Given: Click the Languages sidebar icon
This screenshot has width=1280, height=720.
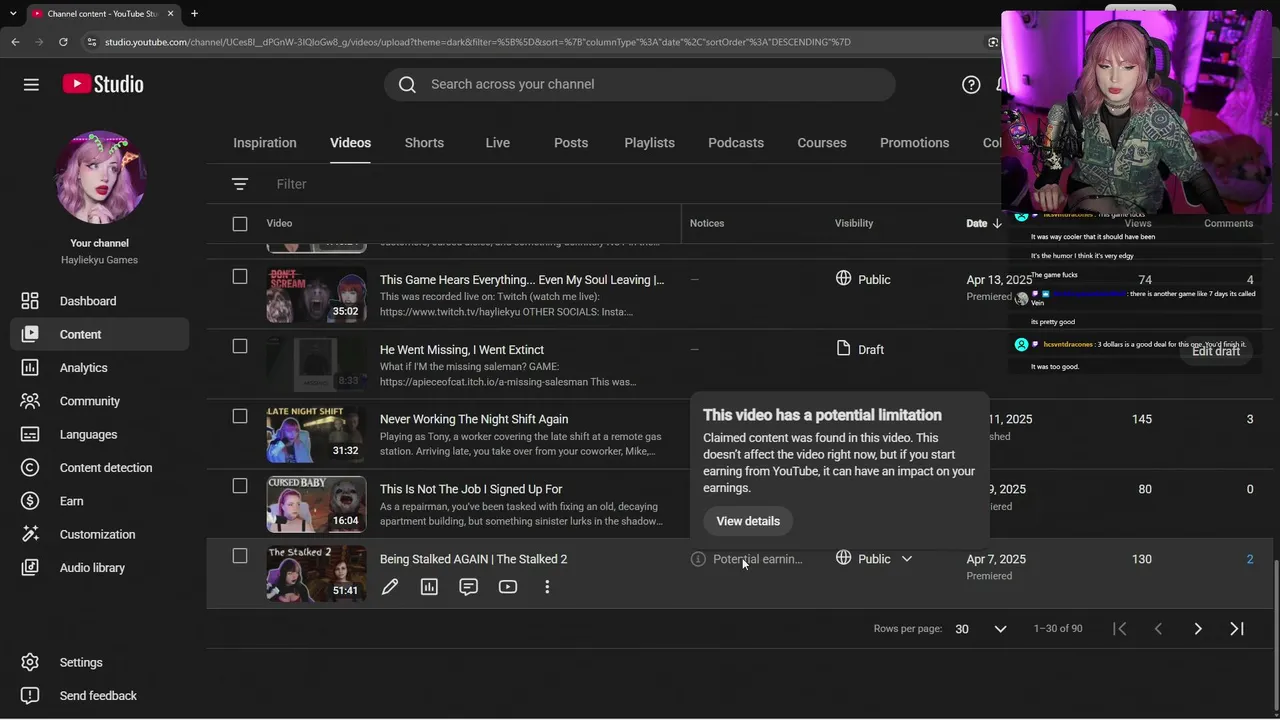Looking at the screenshot, I should [30, 434].
